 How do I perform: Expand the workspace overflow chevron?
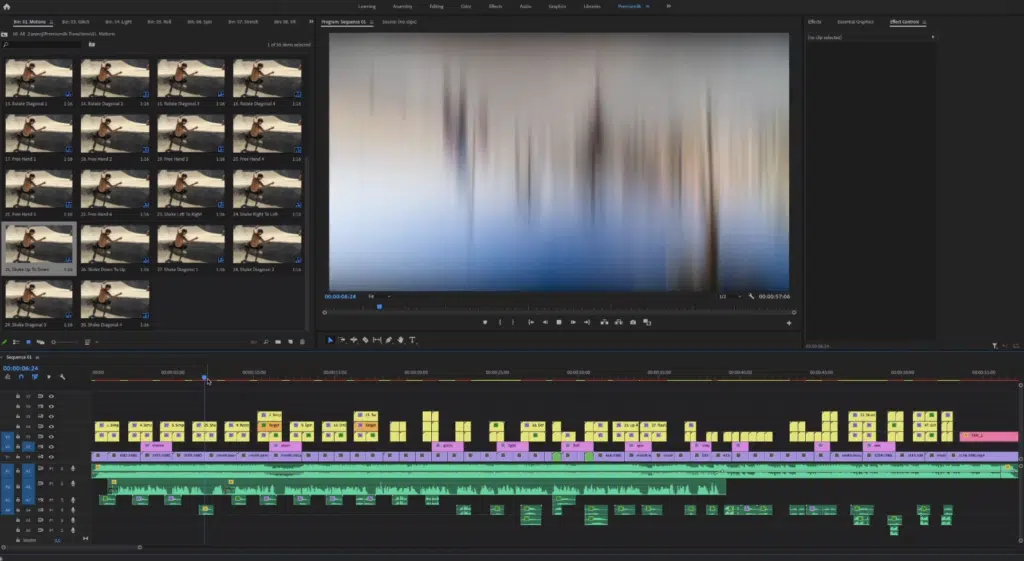(669, 6)
